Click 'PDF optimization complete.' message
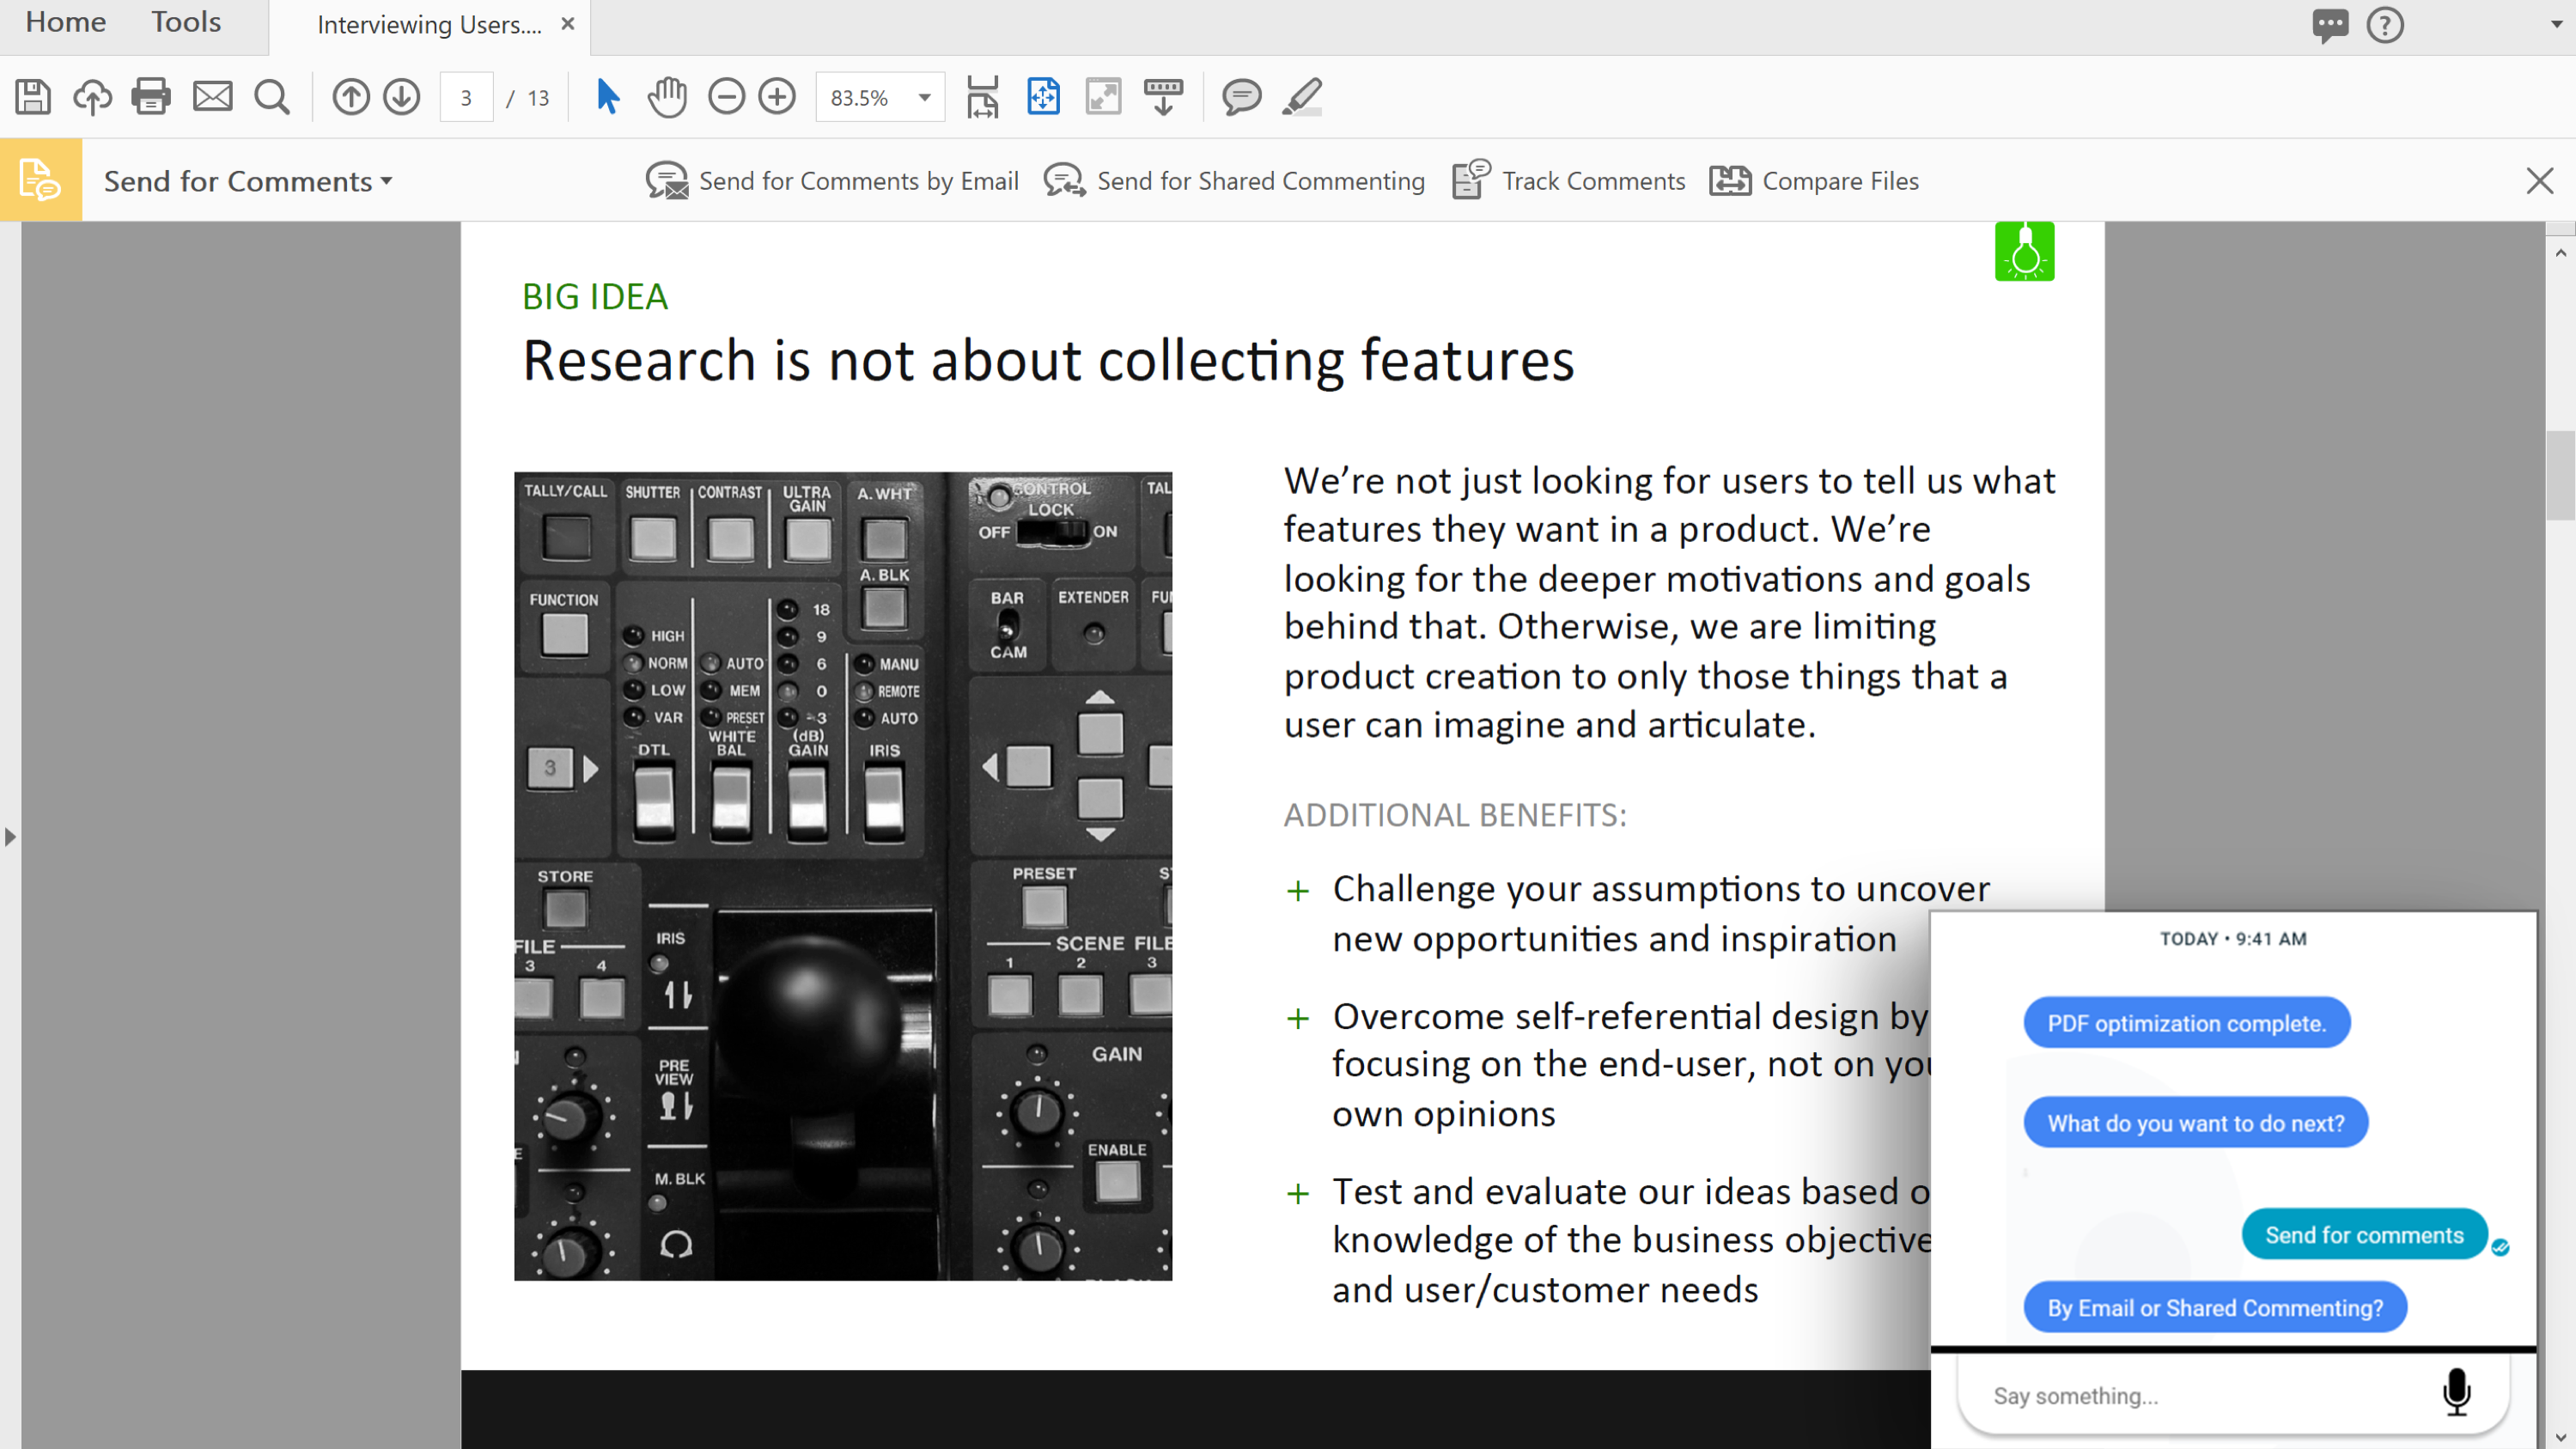 2187,1023
